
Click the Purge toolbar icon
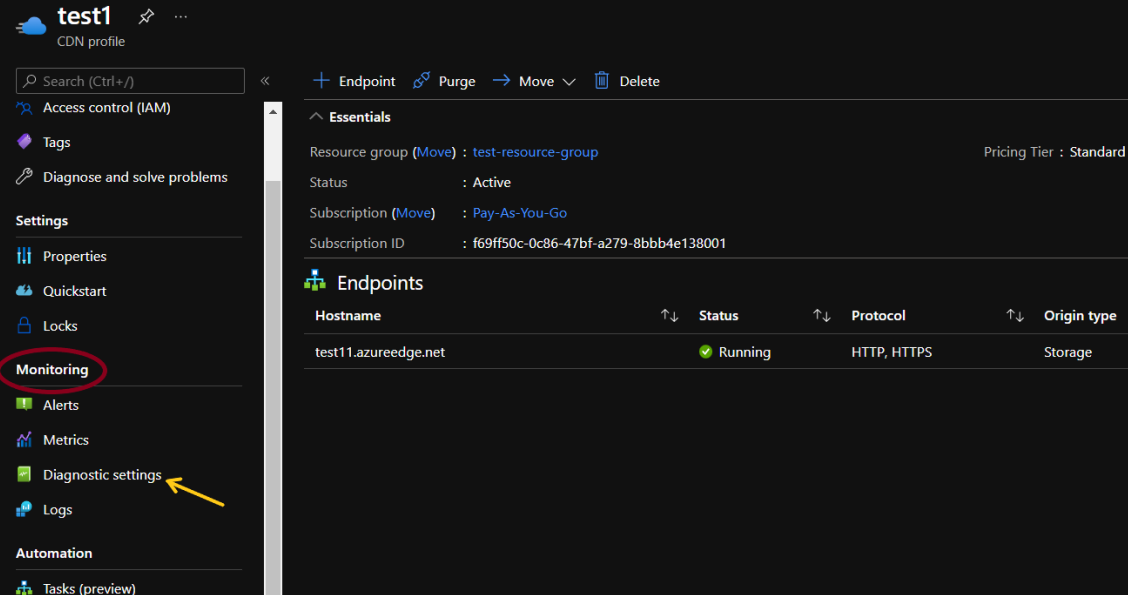(422, 81)
